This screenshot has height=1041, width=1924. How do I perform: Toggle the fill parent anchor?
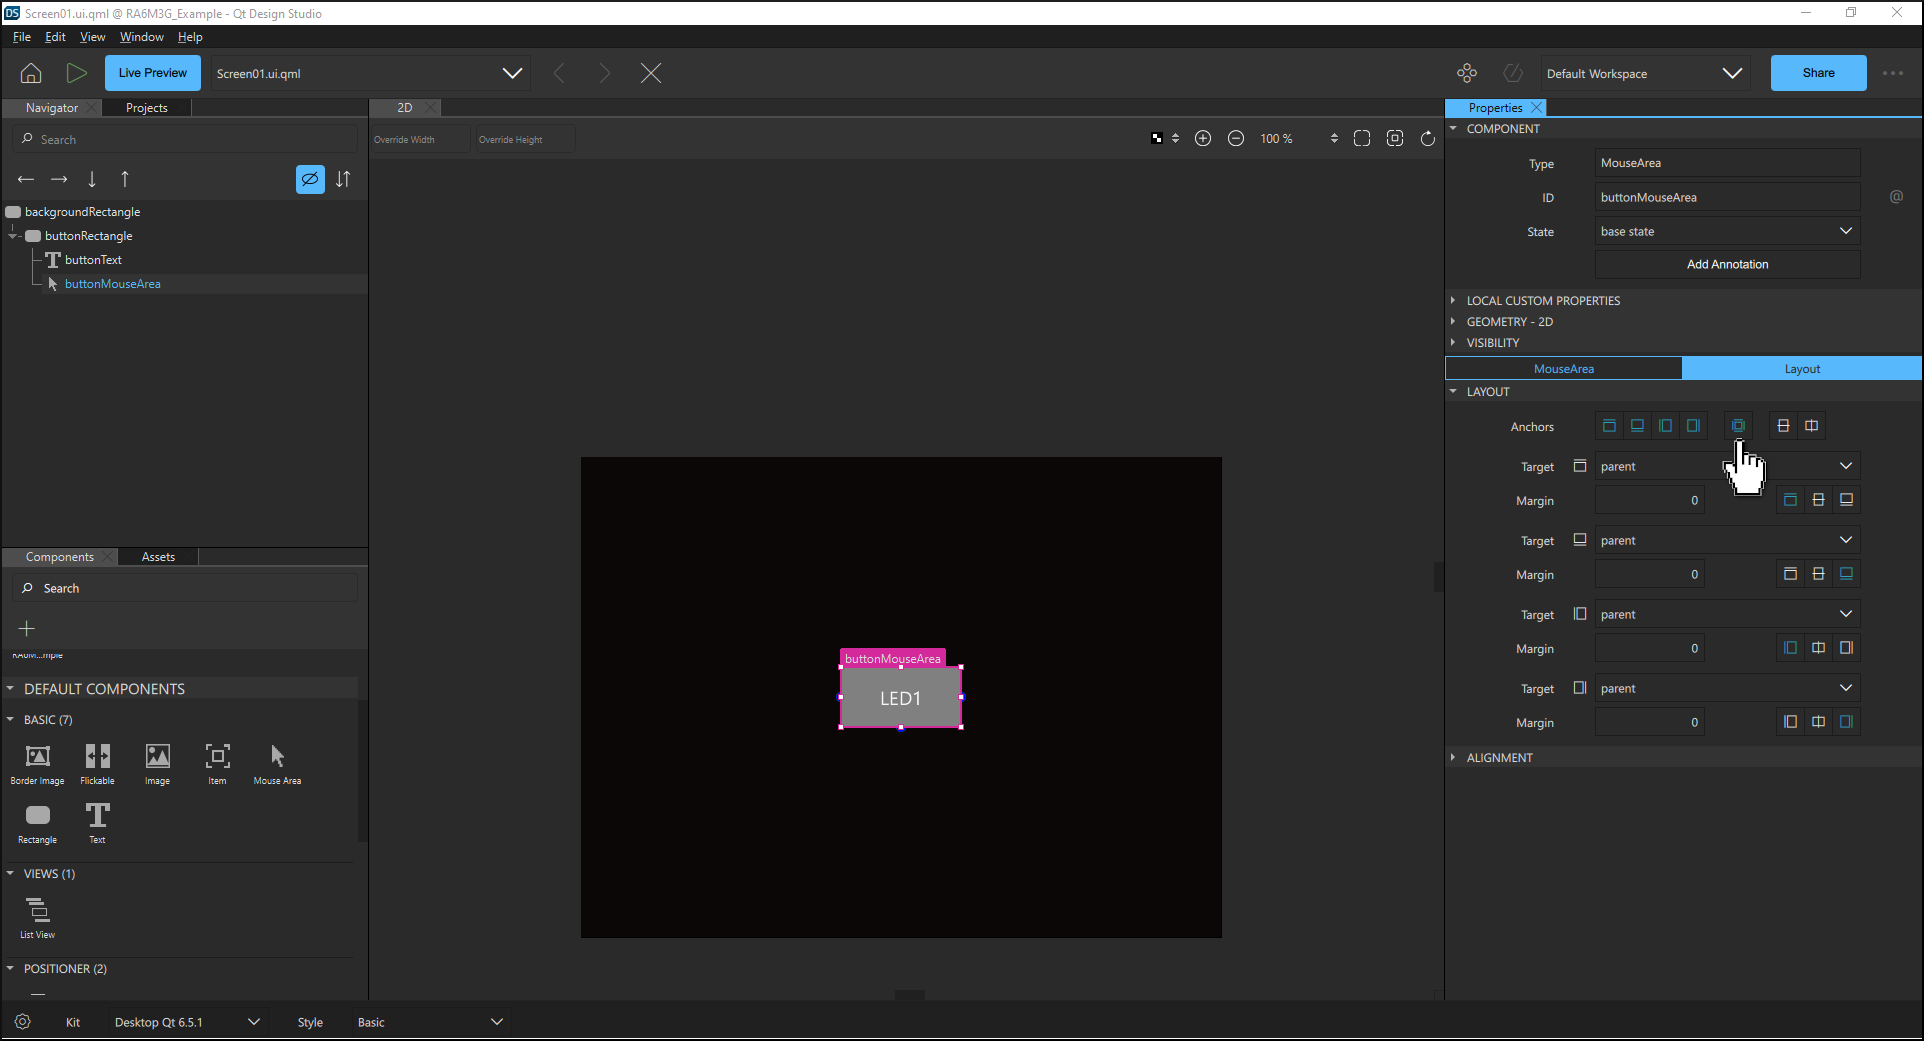[1738, 426]
